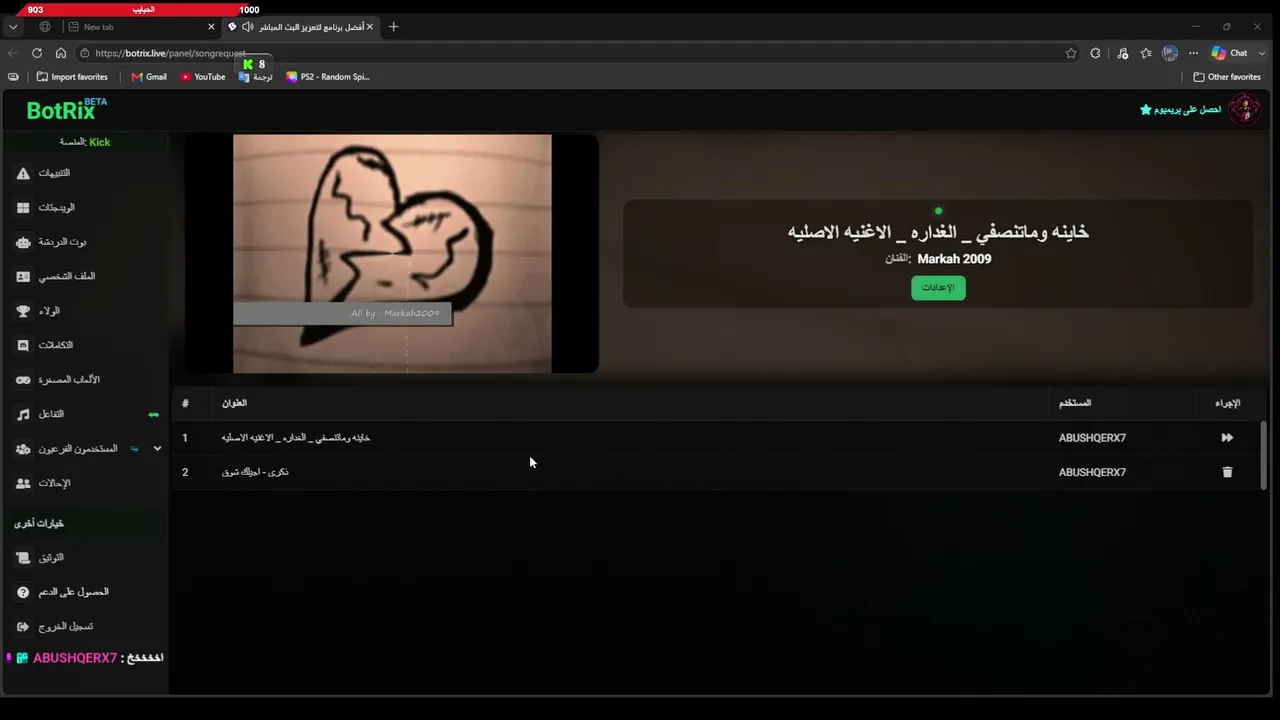Open the tab search dropdown arrow
1280x720 pixels.
(13, 27)
